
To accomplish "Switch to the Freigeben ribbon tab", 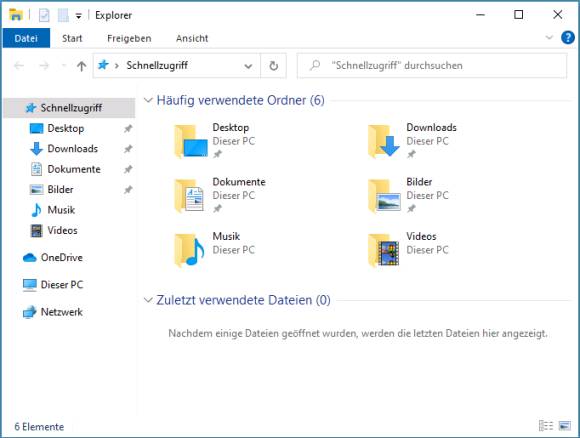I will [129, 38].
